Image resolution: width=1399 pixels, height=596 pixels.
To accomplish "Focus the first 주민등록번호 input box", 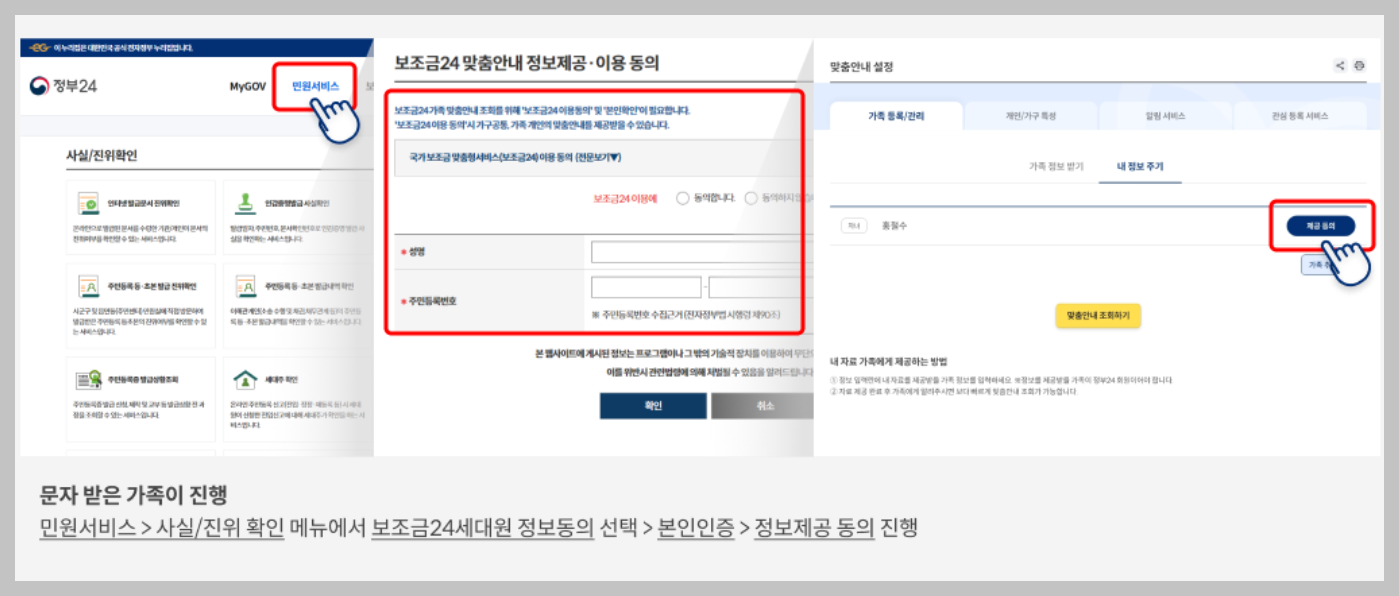I will [x=646, y=288].
